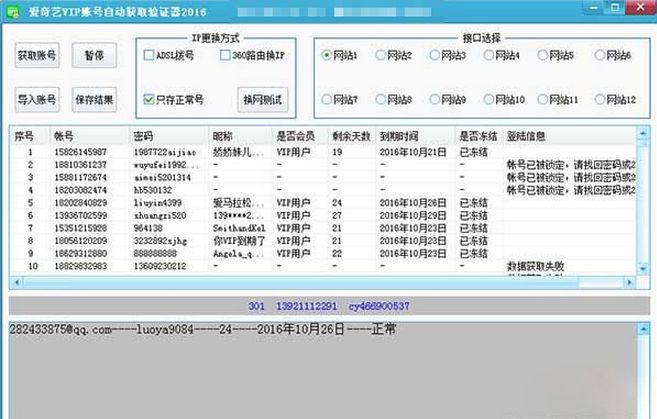Image resolution: width=657 pixels, height=419 pixels.
Task: Click the 暂停 button
Action: point(94,55)
